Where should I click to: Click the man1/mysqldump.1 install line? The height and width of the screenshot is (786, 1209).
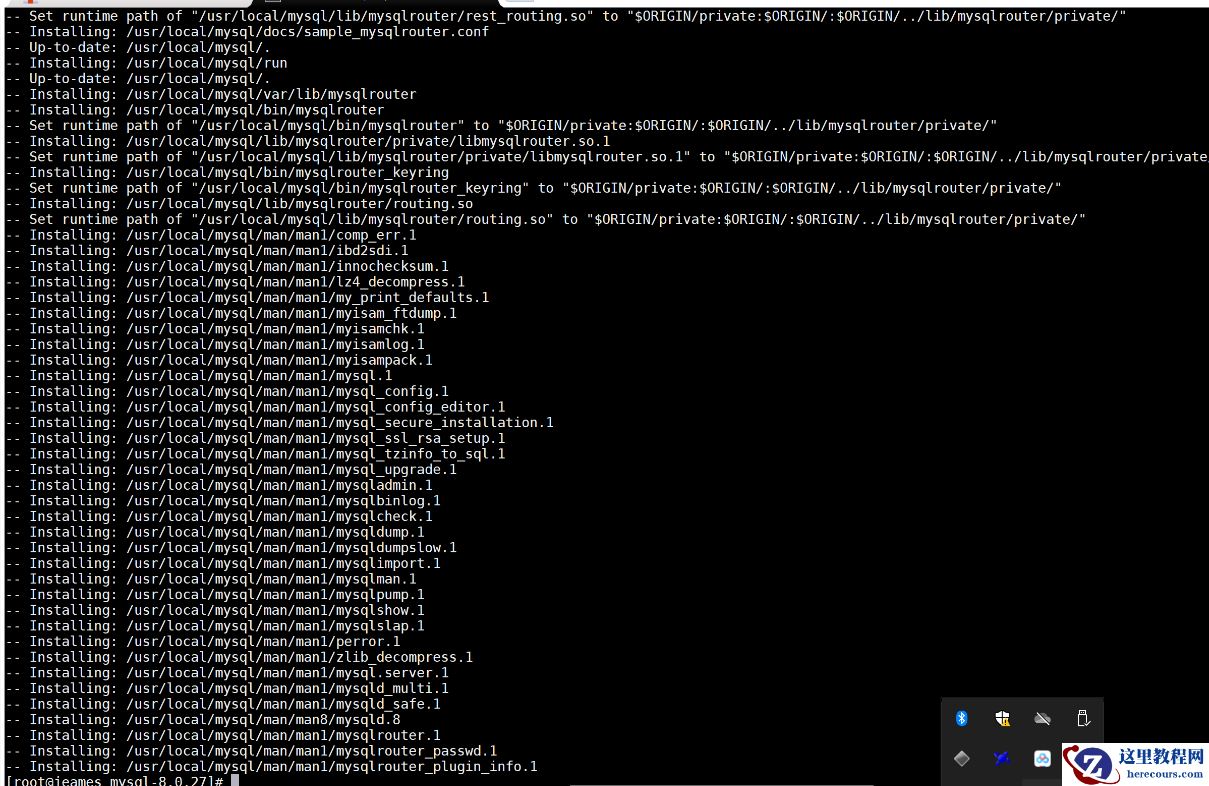(215, 532)
